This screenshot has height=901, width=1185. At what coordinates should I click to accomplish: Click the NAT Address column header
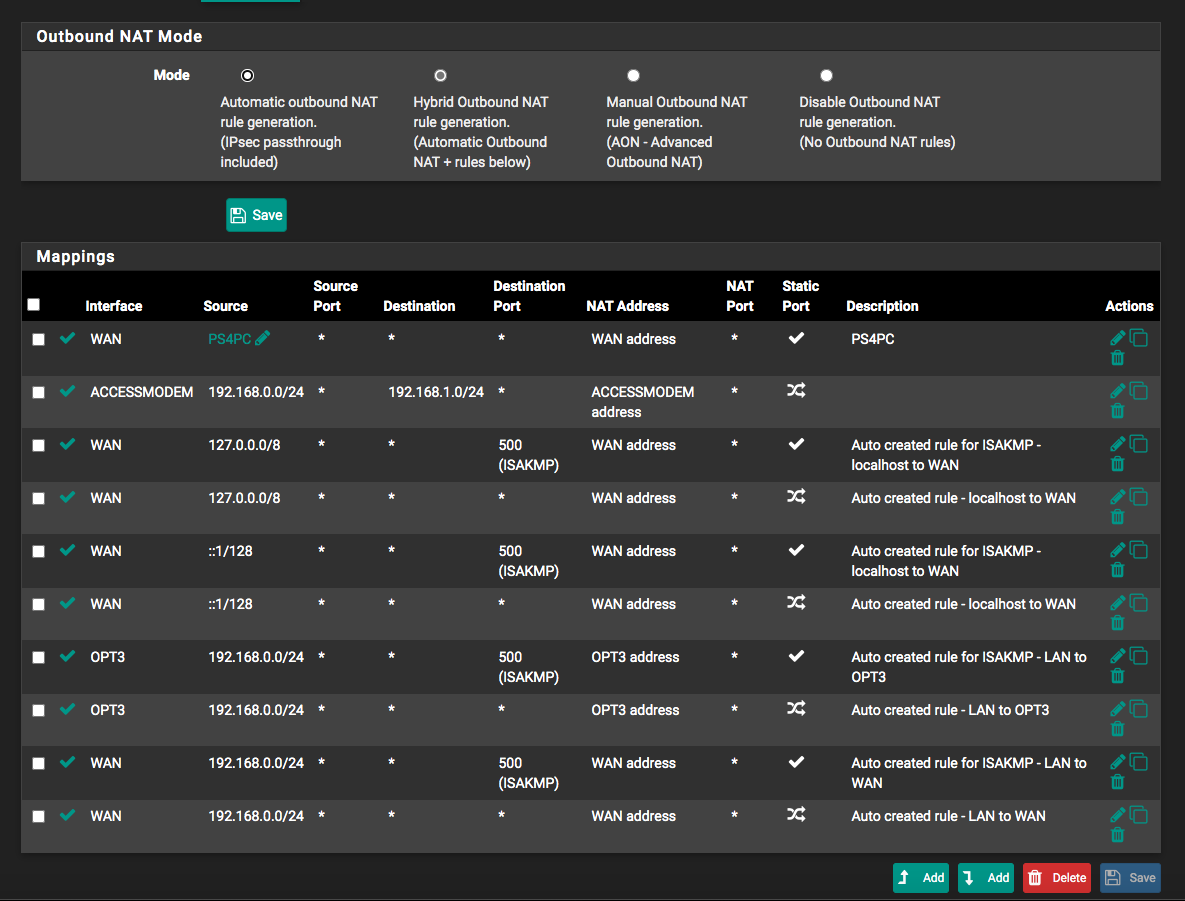(627, 306)
